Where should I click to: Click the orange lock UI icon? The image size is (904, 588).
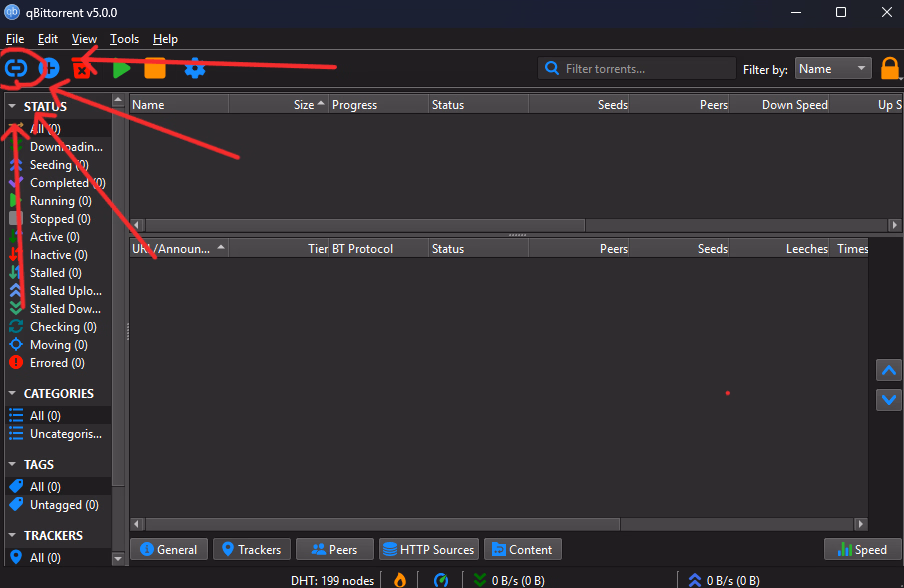890,69
